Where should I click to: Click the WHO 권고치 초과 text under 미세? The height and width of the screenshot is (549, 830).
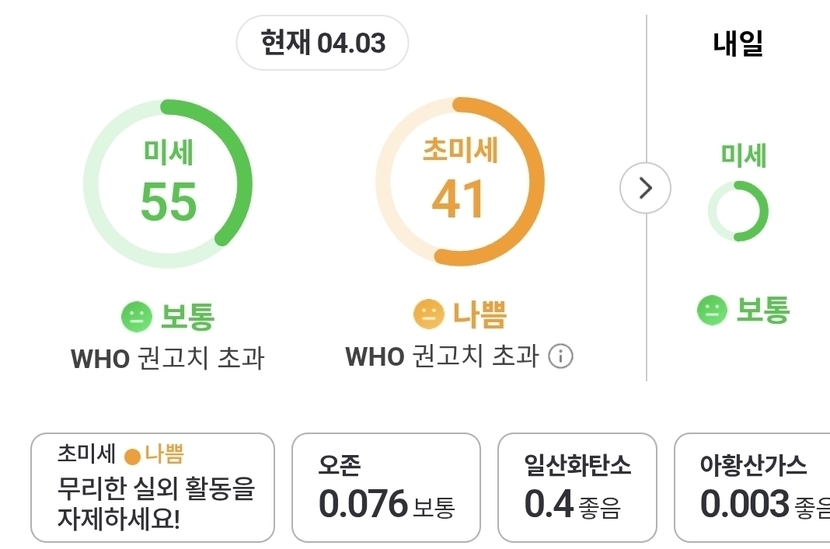pos(167,358)
